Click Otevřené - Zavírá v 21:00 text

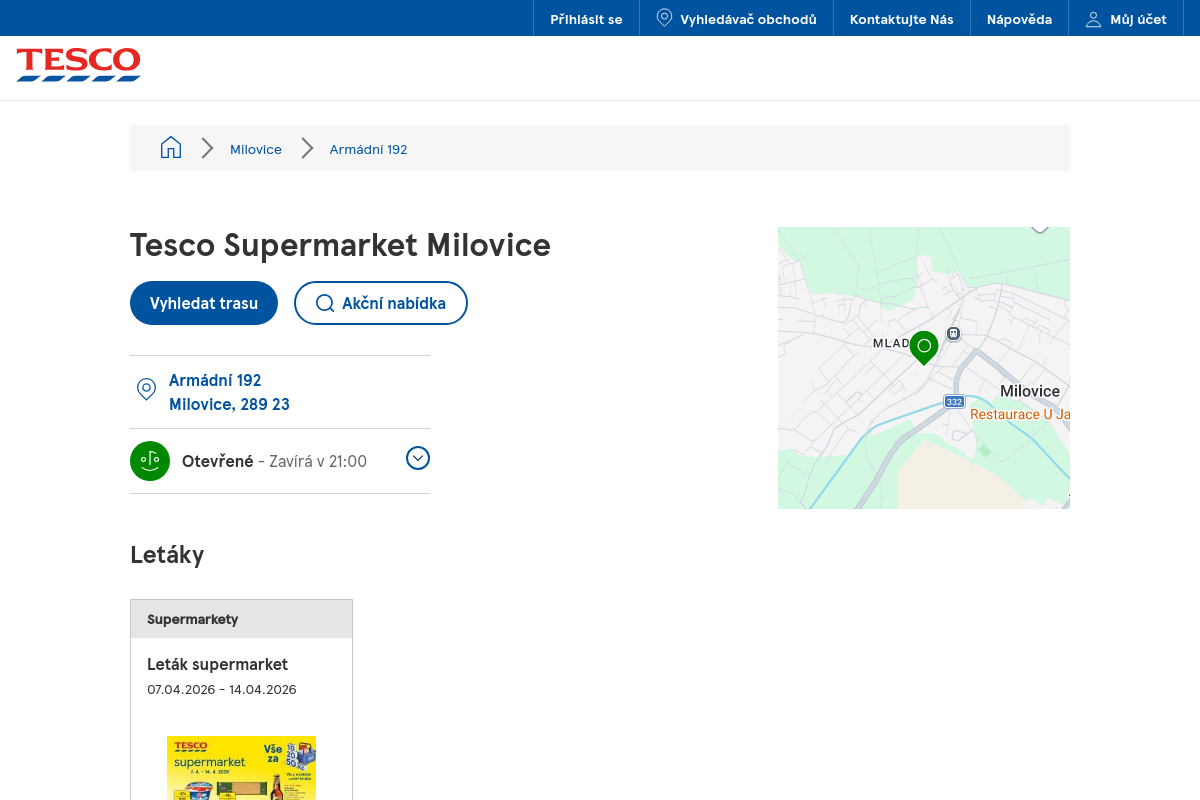click(274, 461)
